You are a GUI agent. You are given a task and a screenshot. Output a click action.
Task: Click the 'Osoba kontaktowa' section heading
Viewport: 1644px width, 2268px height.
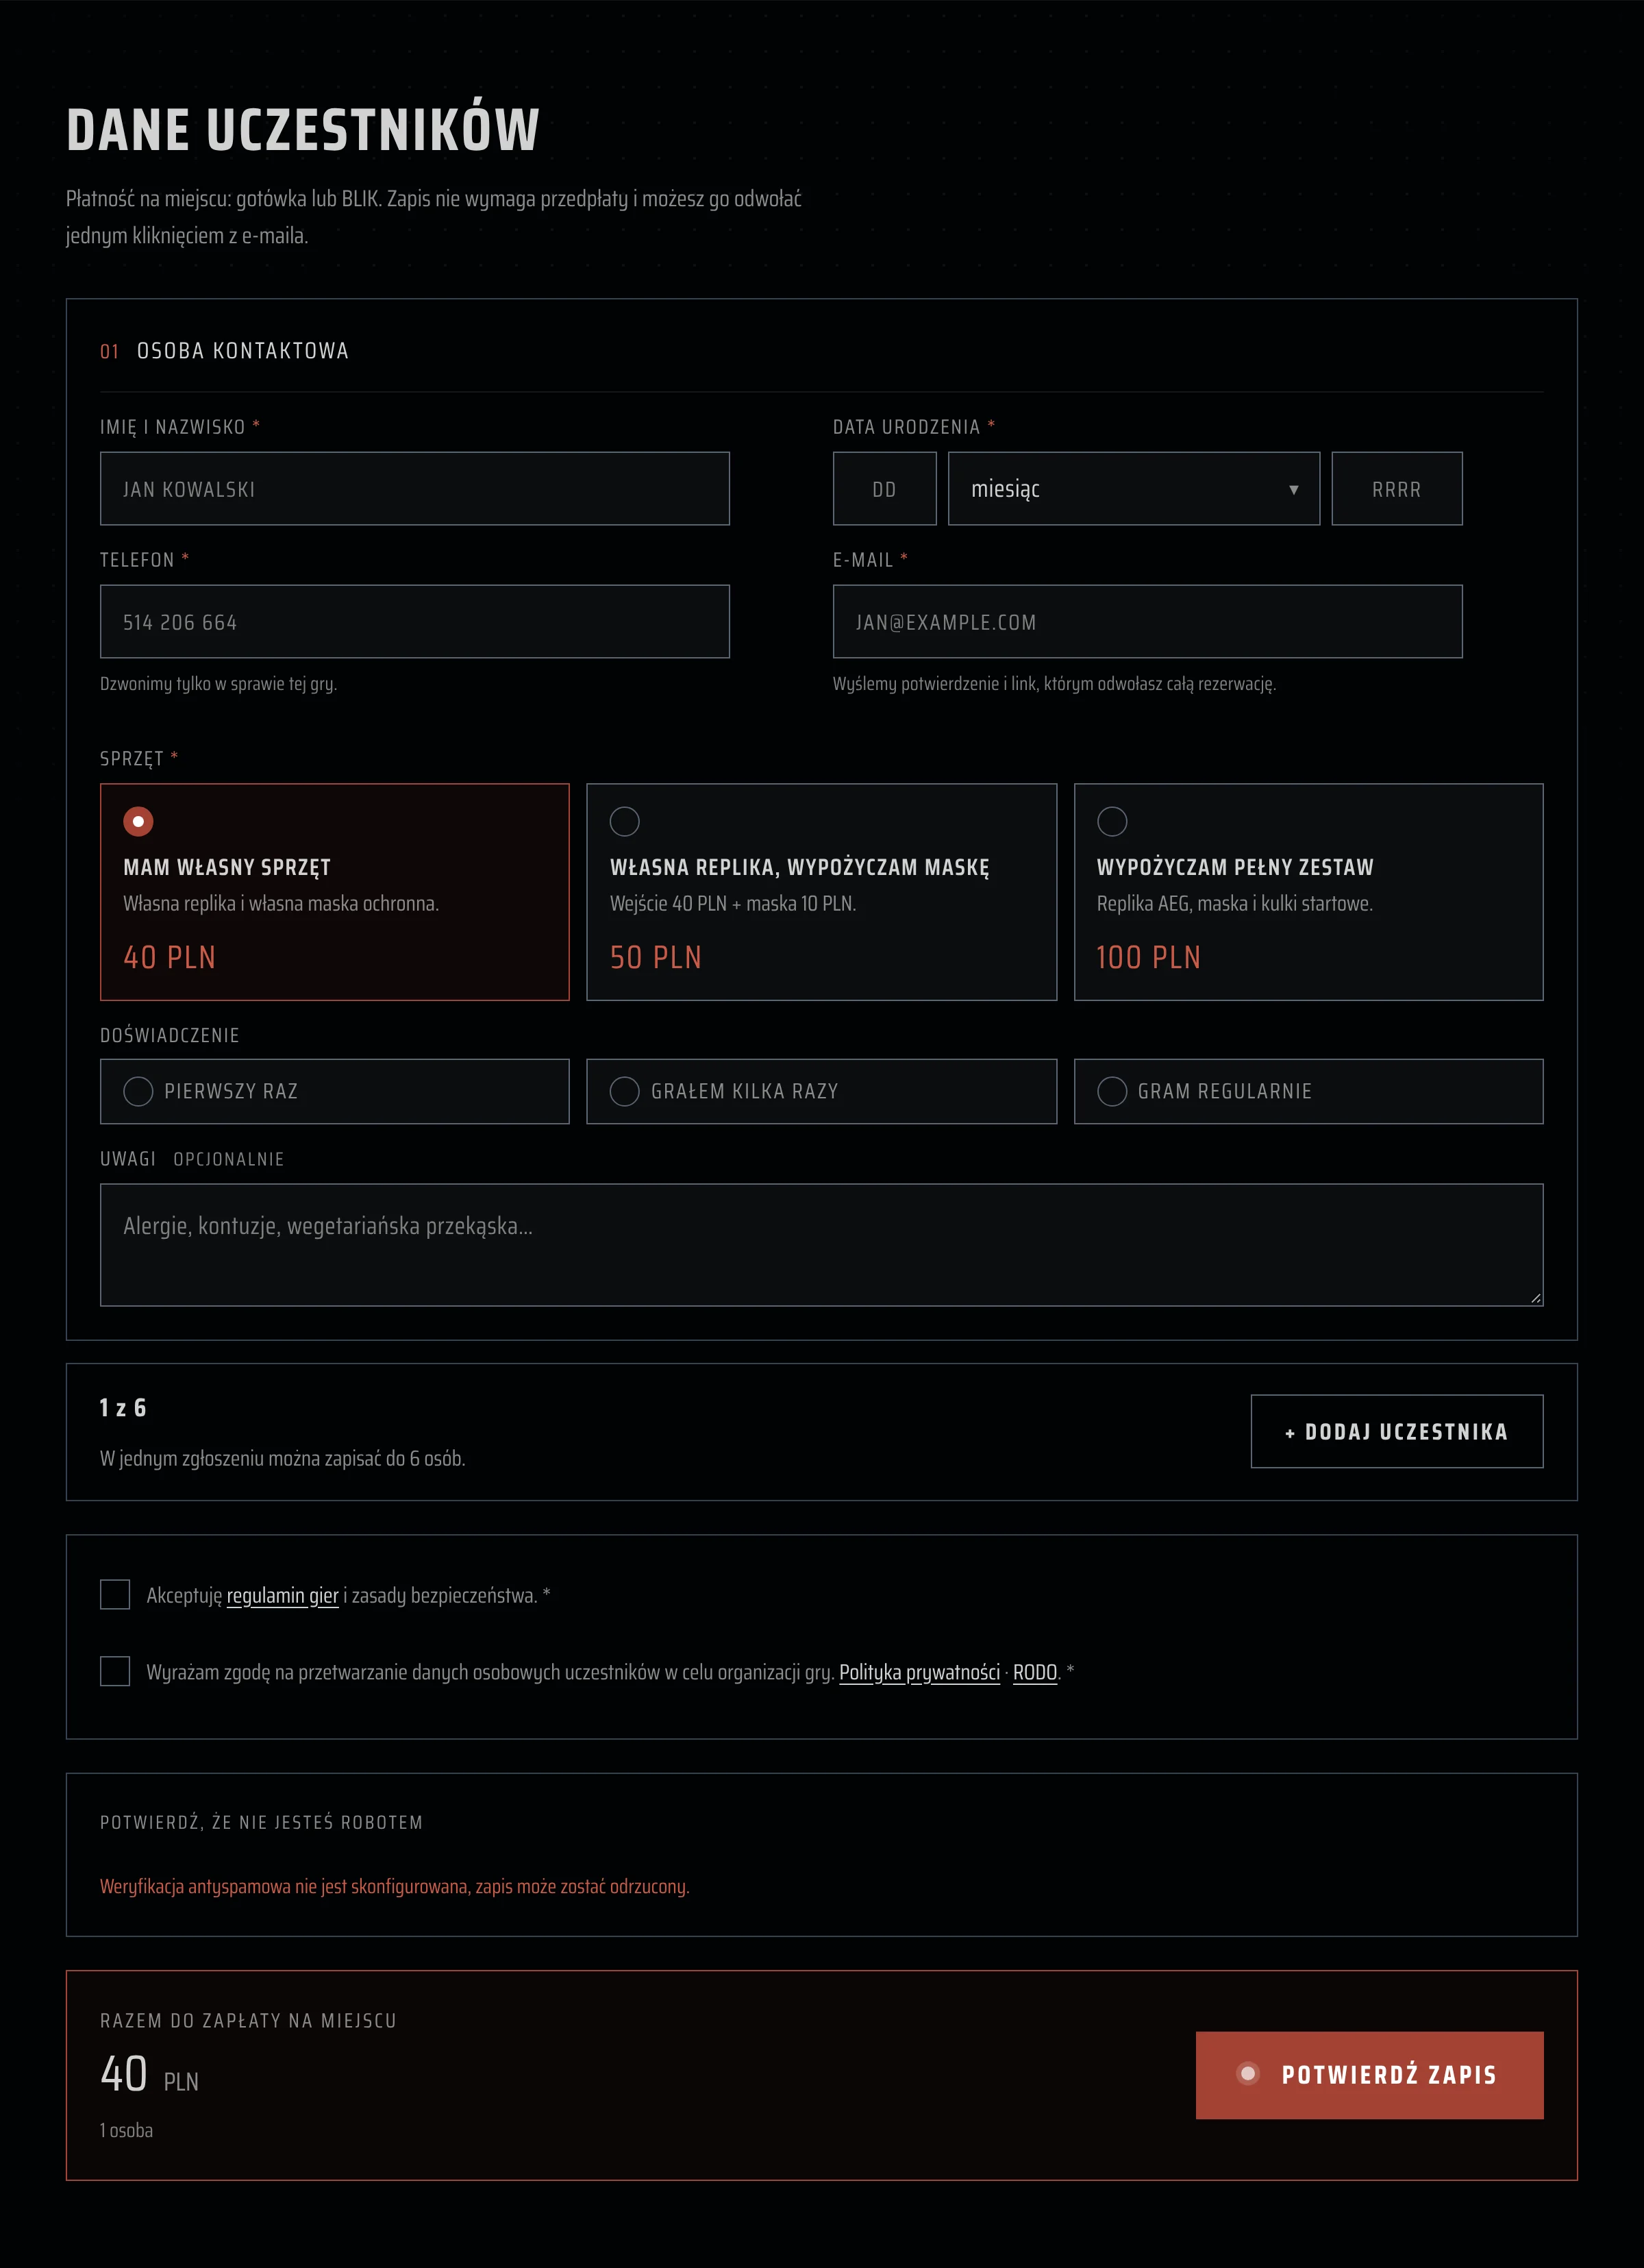[243, 351]
